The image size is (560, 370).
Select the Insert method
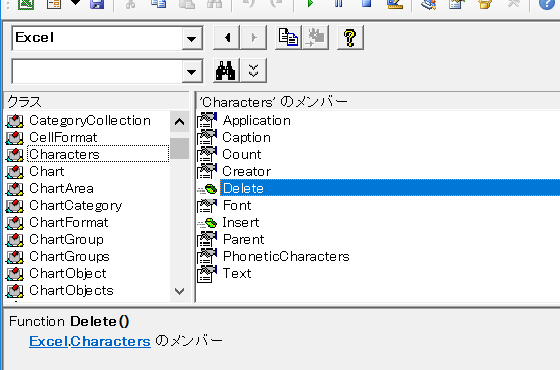tap(240, 222)
